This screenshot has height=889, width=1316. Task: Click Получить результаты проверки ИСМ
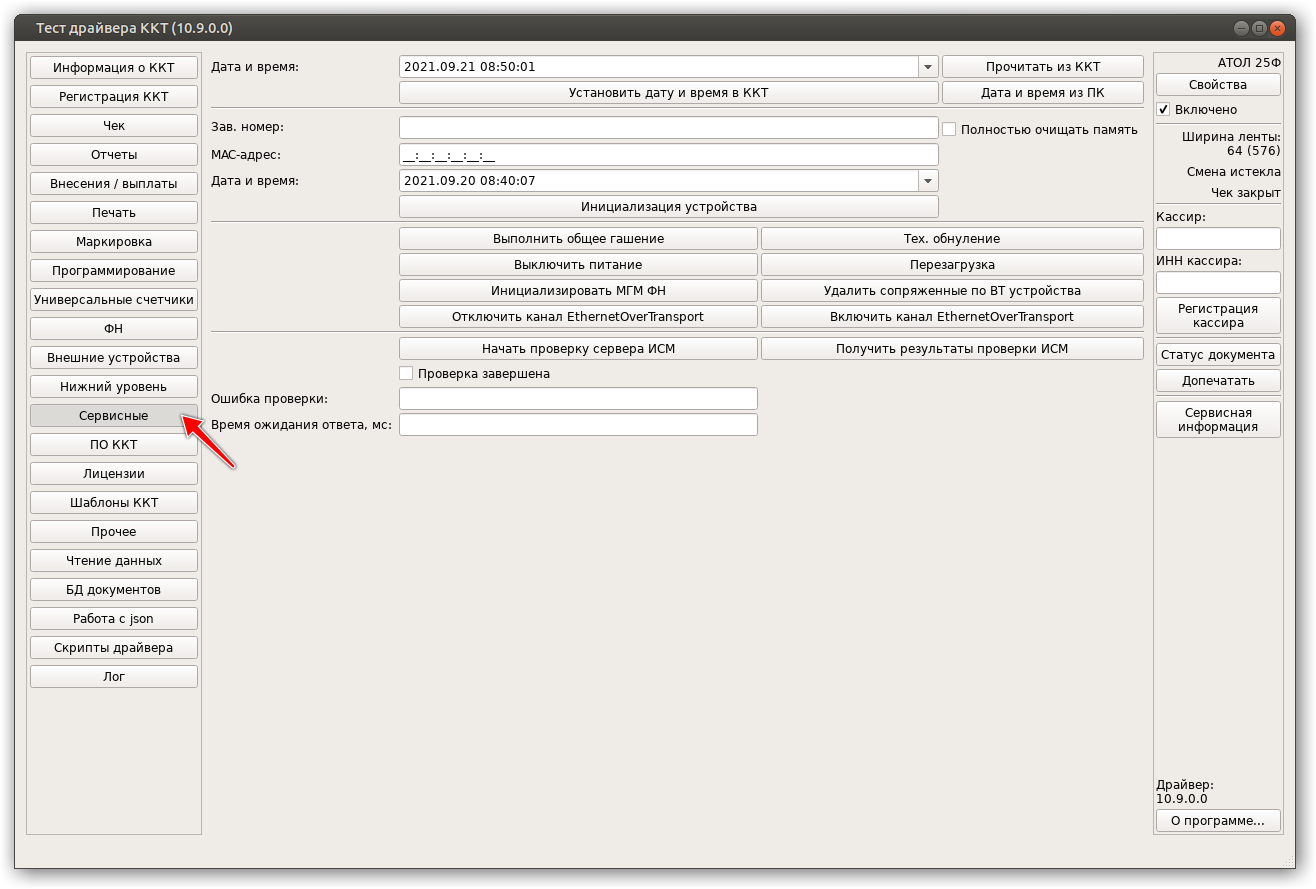(x=952, y=349)
